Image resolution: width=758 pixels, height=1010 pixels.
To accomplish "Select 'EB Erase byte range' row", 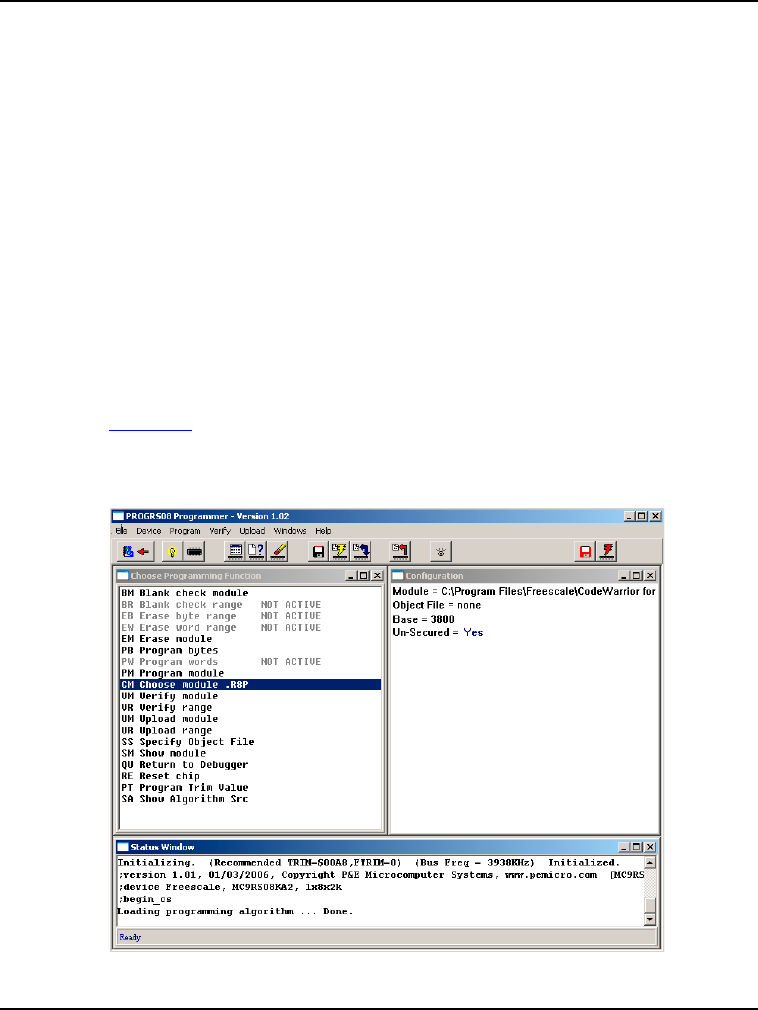I will (x=251, y=616).
